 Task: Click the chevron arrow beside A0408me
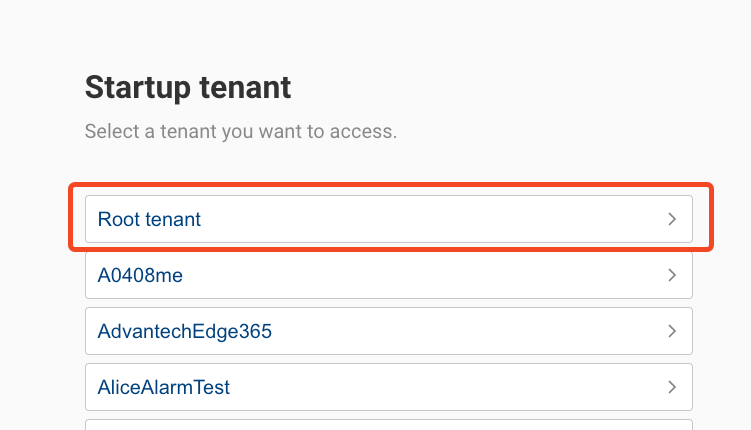672,275
